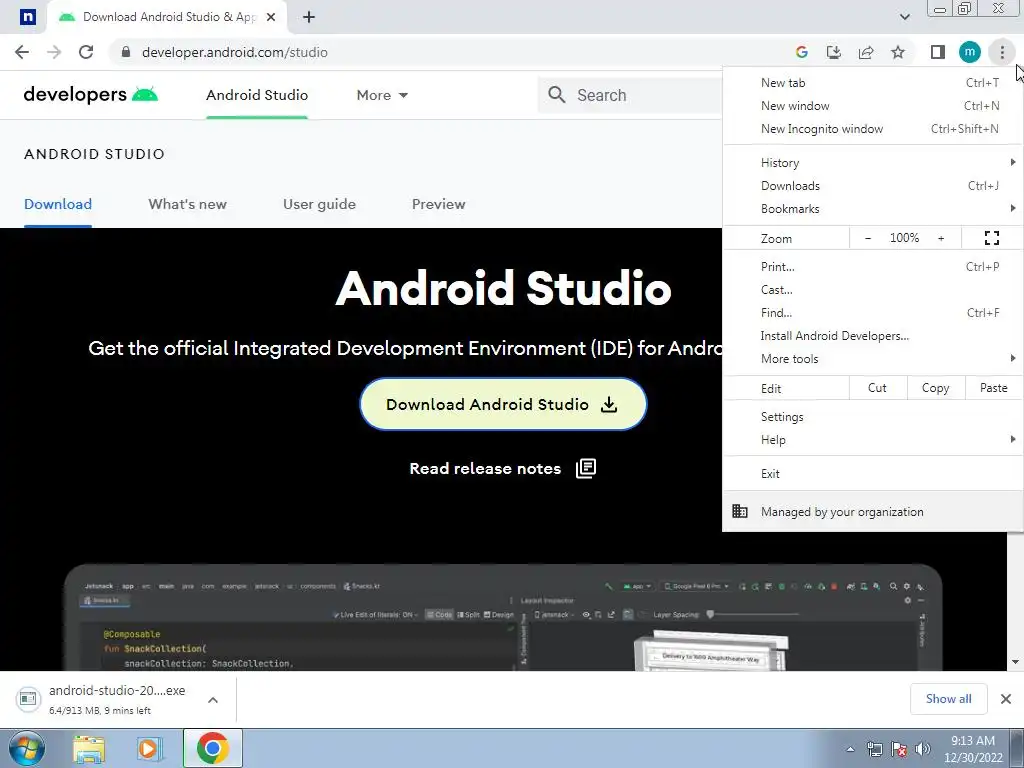Click the Android developers logo
The width and height of the screenshot is (1024, 768).
(x=91, y=95)
